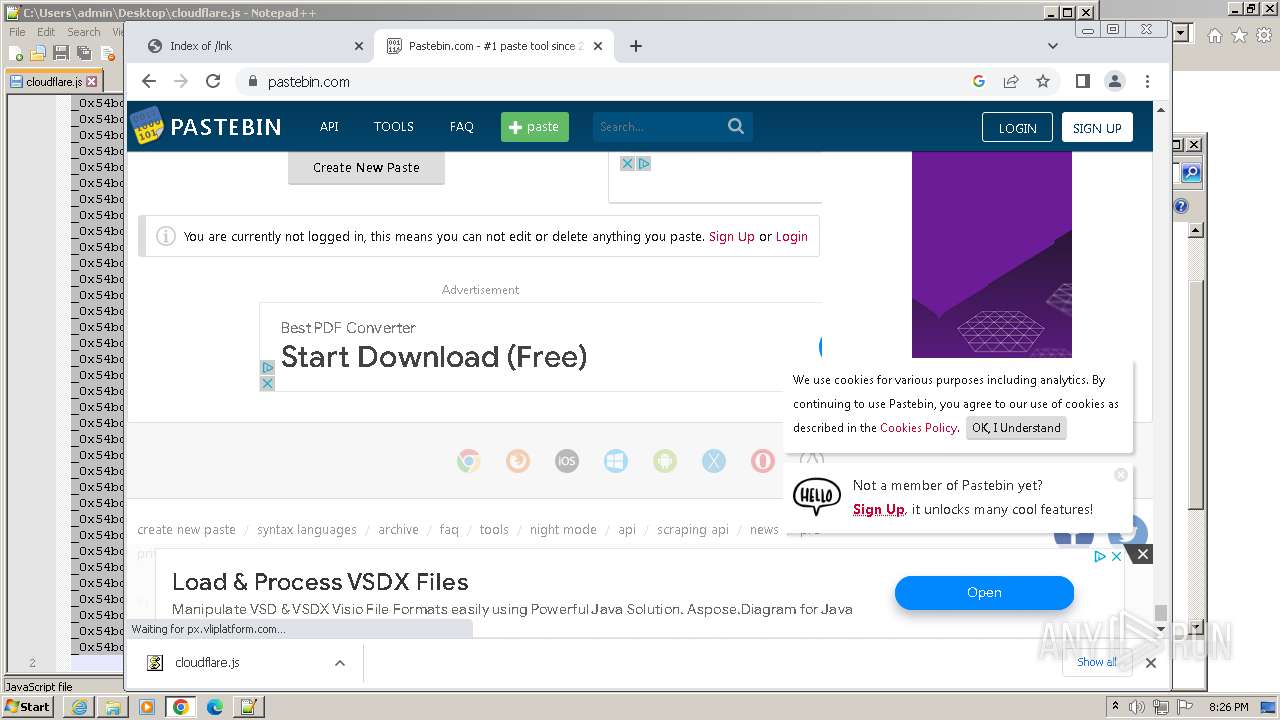The width and height of the screenshot is (1280, 720).
Task: Click Sign Up link in hello popup
Action: (x=879, y=510)
